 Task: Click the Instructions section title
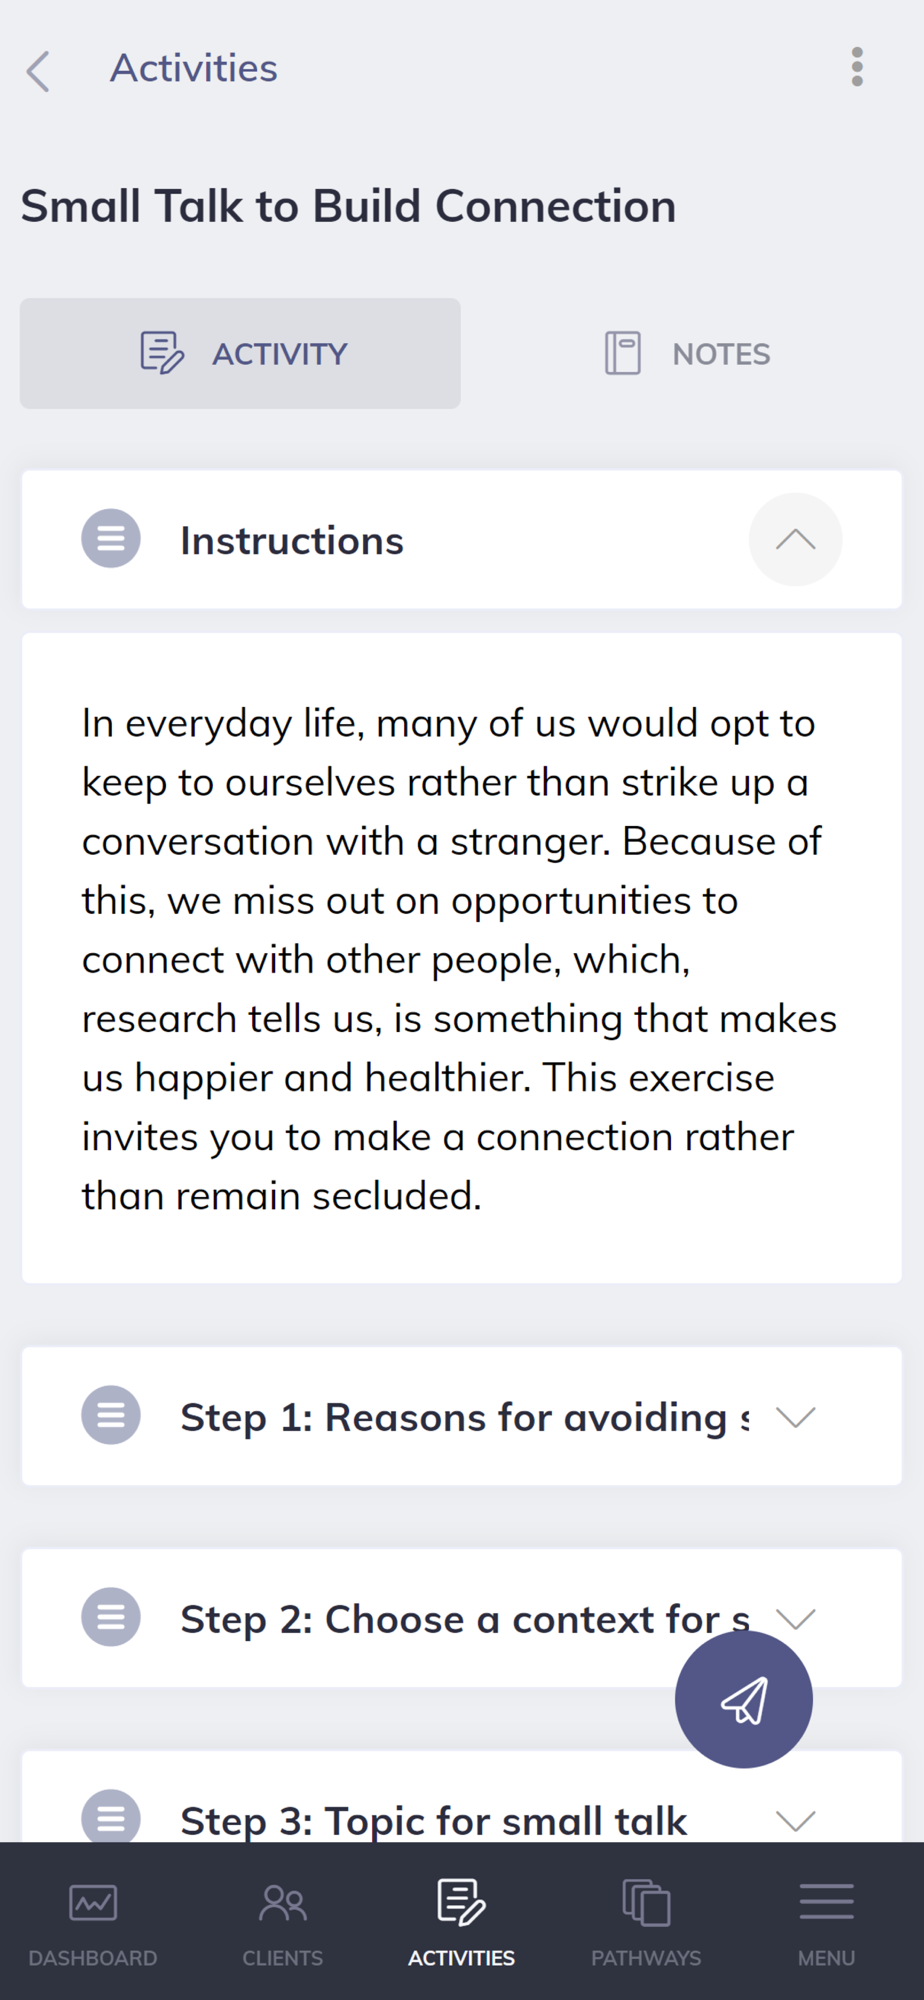[x=292, y=541]
